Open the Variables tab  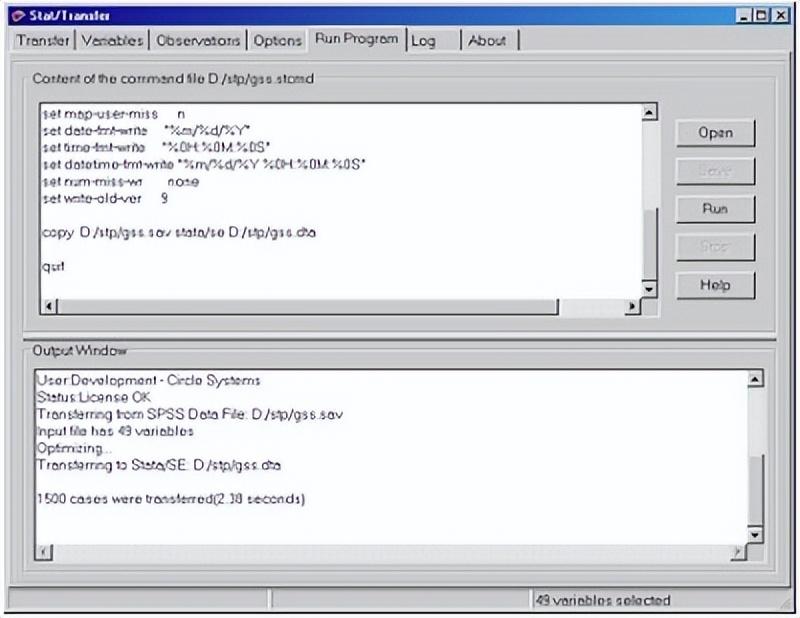(x=112, y=40)
